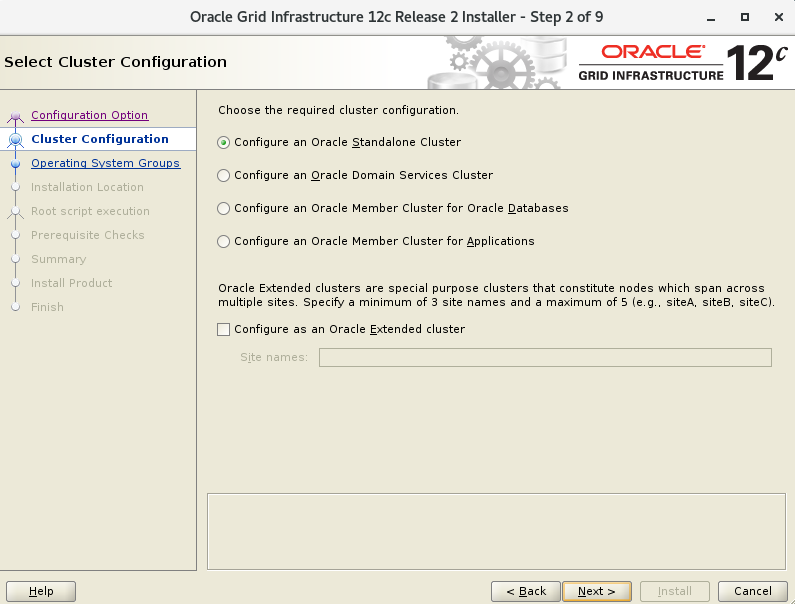Open the Operating System Groups step link
The height and width of the screenshot is (604, 795).
[x=105, y=163]
